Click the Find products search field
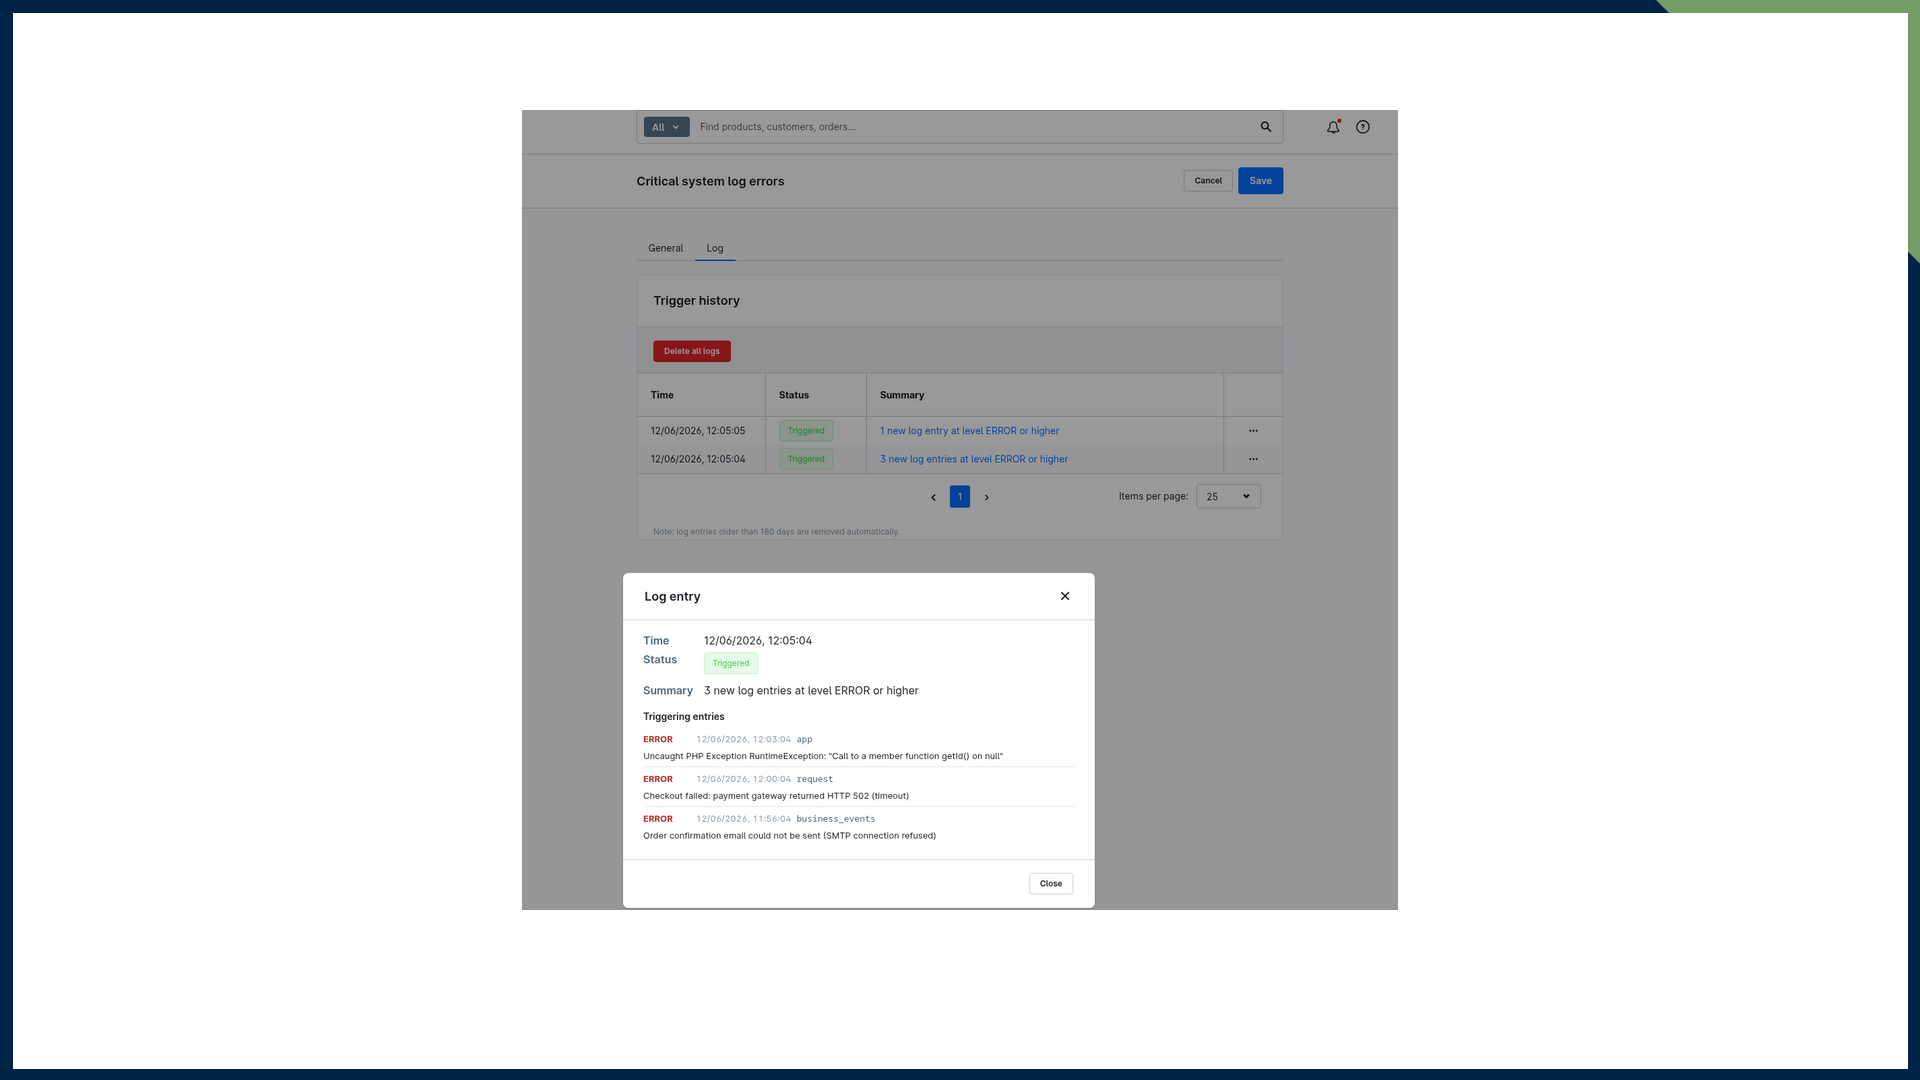Screen dimensions: 1920x1080 (x=975, y=127)
